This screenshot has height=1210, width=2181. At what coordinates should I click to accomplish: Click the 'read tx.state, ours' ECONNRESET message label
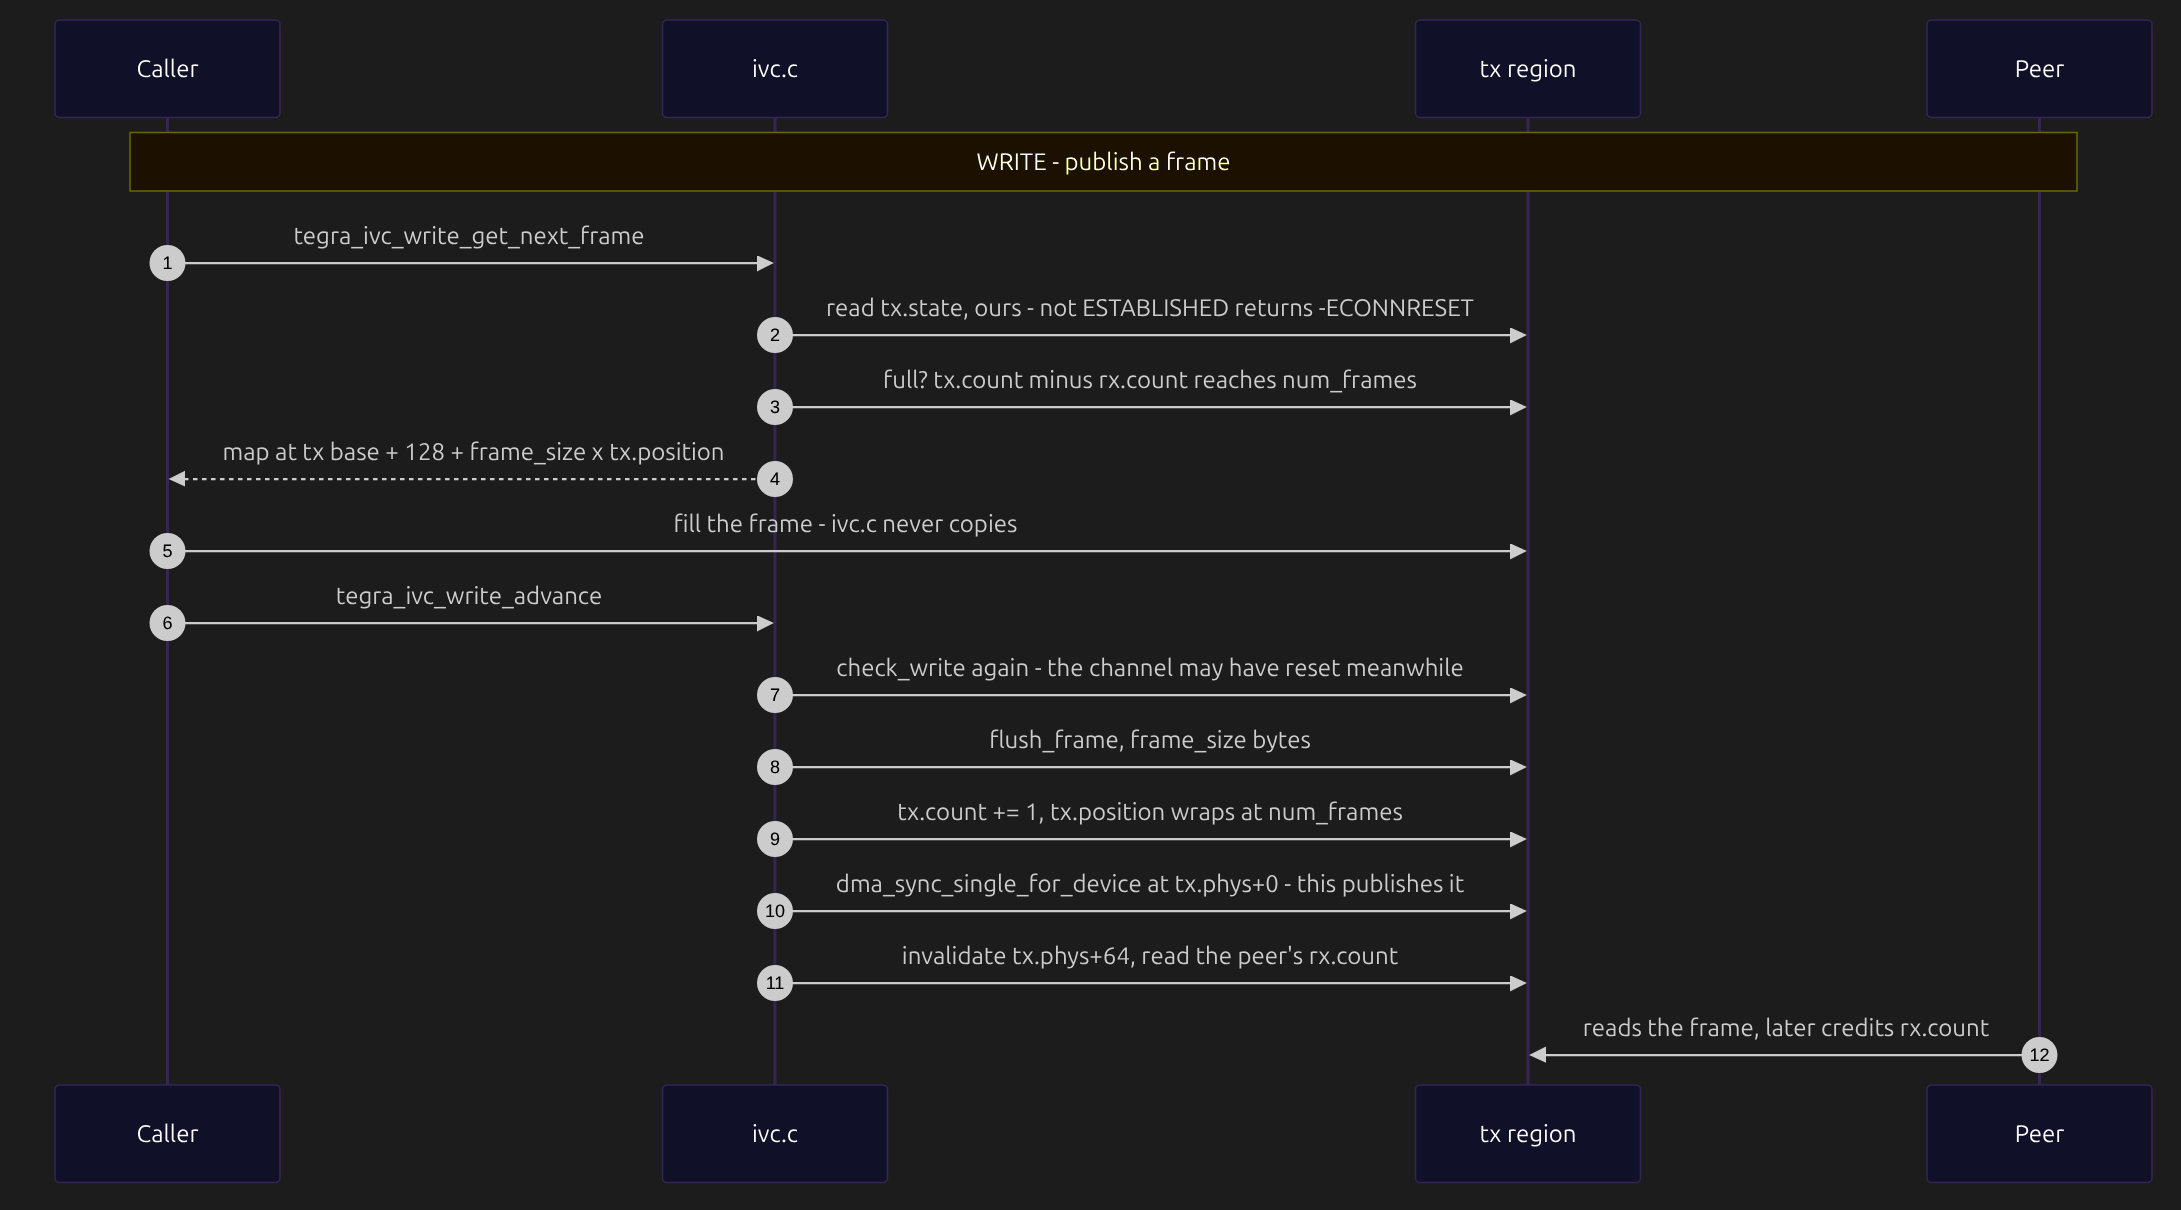[x=1150, y=308]
